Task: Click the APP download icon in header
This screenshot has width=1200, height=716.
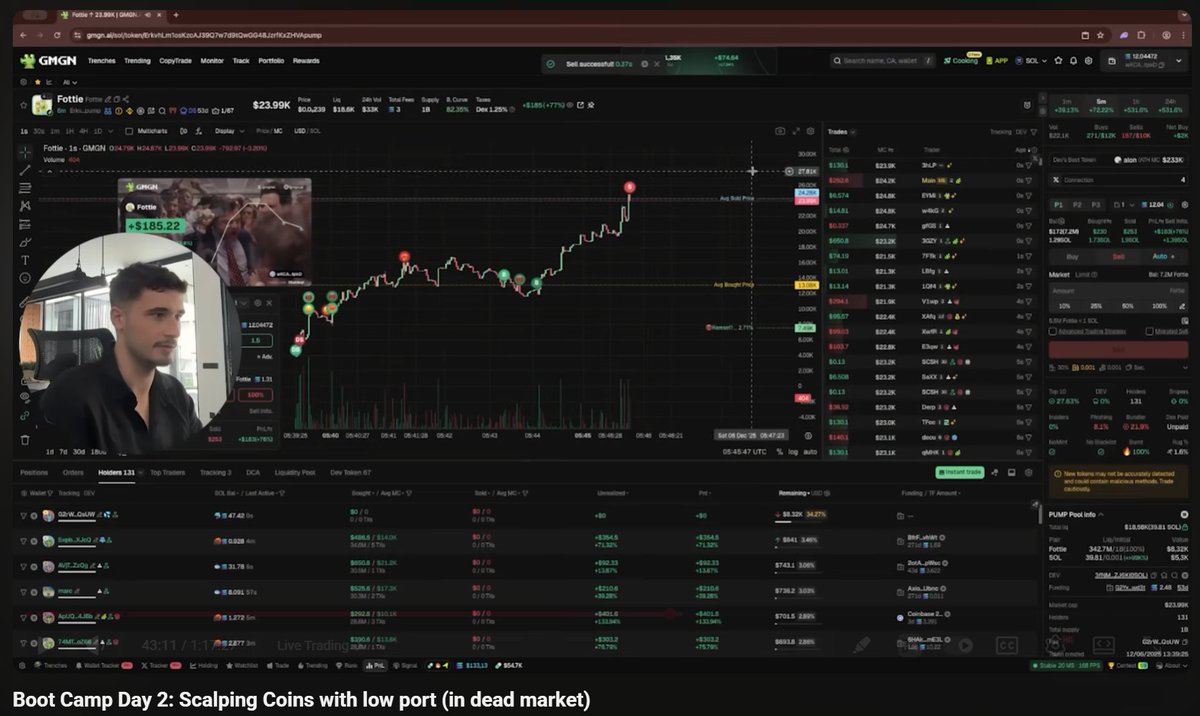Action: (996, 61)
